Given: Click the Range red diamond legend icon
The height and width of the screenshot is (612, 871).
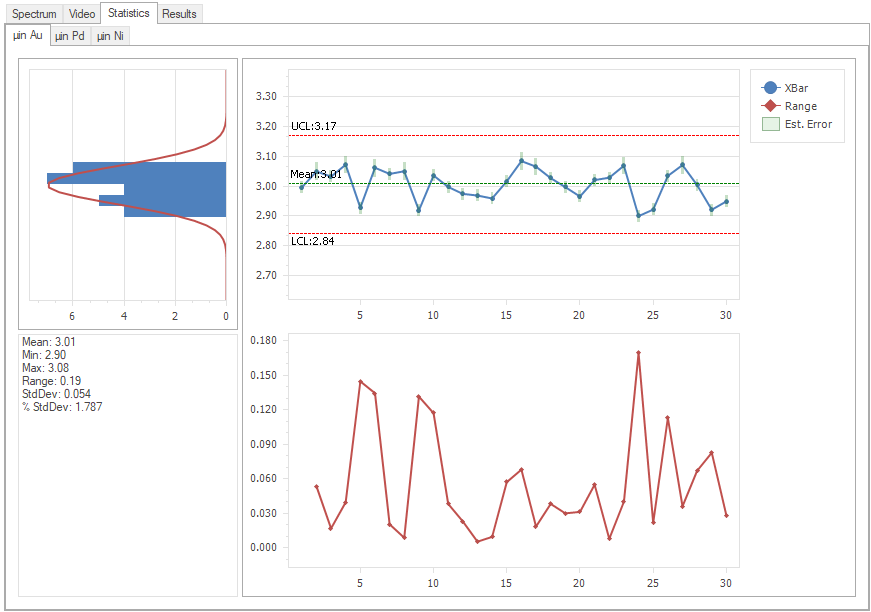Looking at the screenshot, I should point(770,106).
